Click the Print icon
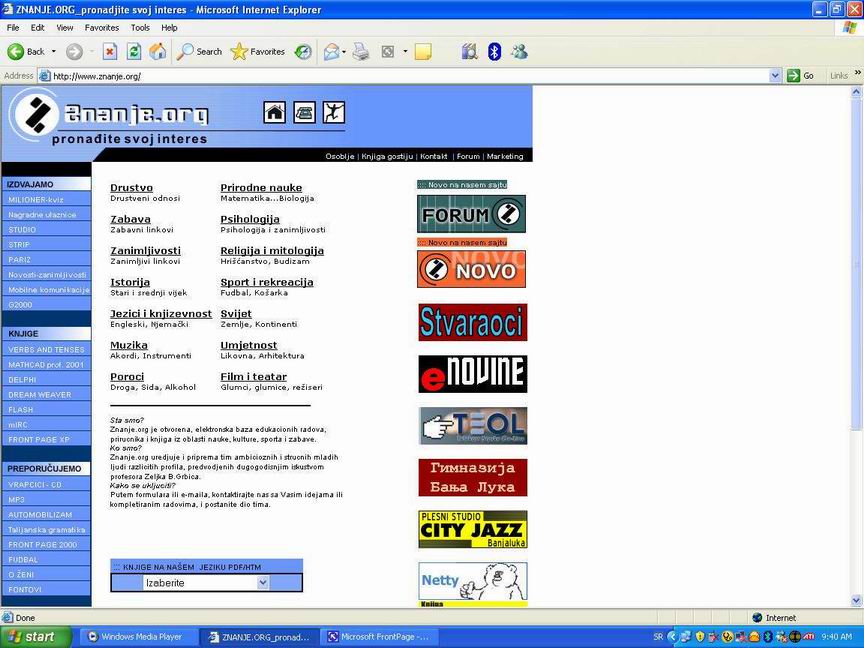Viewport: 864px width, 648px height. coord(361,52)
